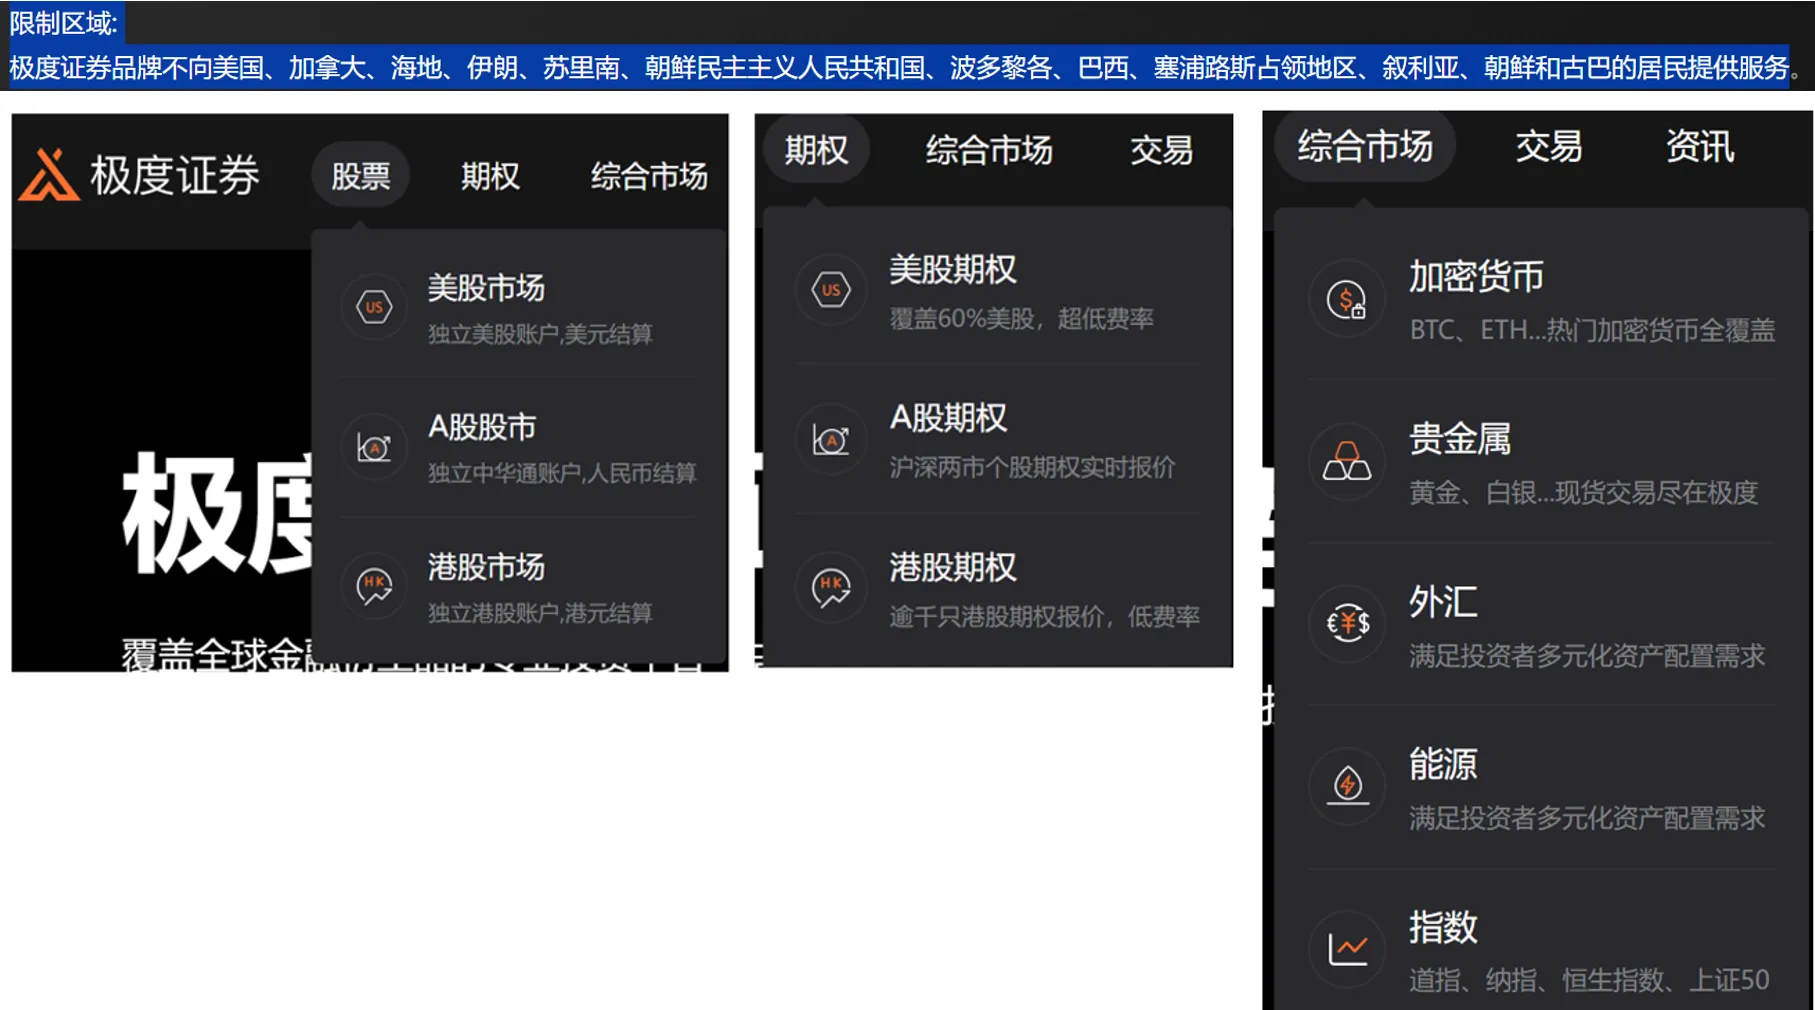This screenshot has width=1815, height=1010.
Task: Click the 极度证券 brand name text
Action: point(175,175)
